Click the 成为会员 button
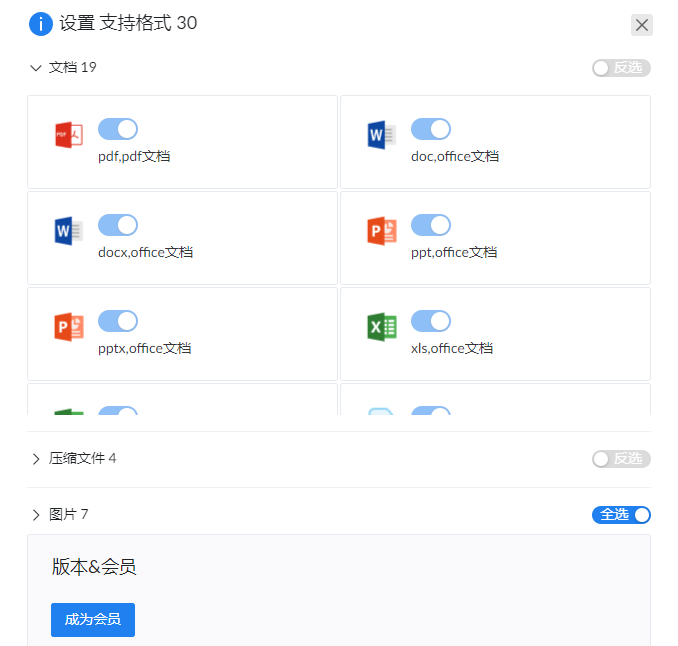Image resolution: width=678 pixels, height=646 pixels. [93, 620]
